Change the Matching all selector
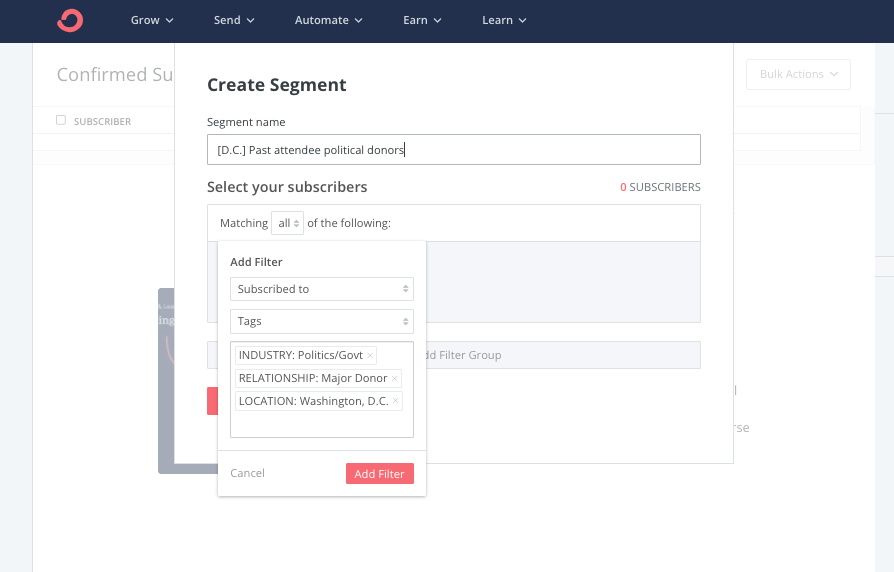 click(287, 223)
